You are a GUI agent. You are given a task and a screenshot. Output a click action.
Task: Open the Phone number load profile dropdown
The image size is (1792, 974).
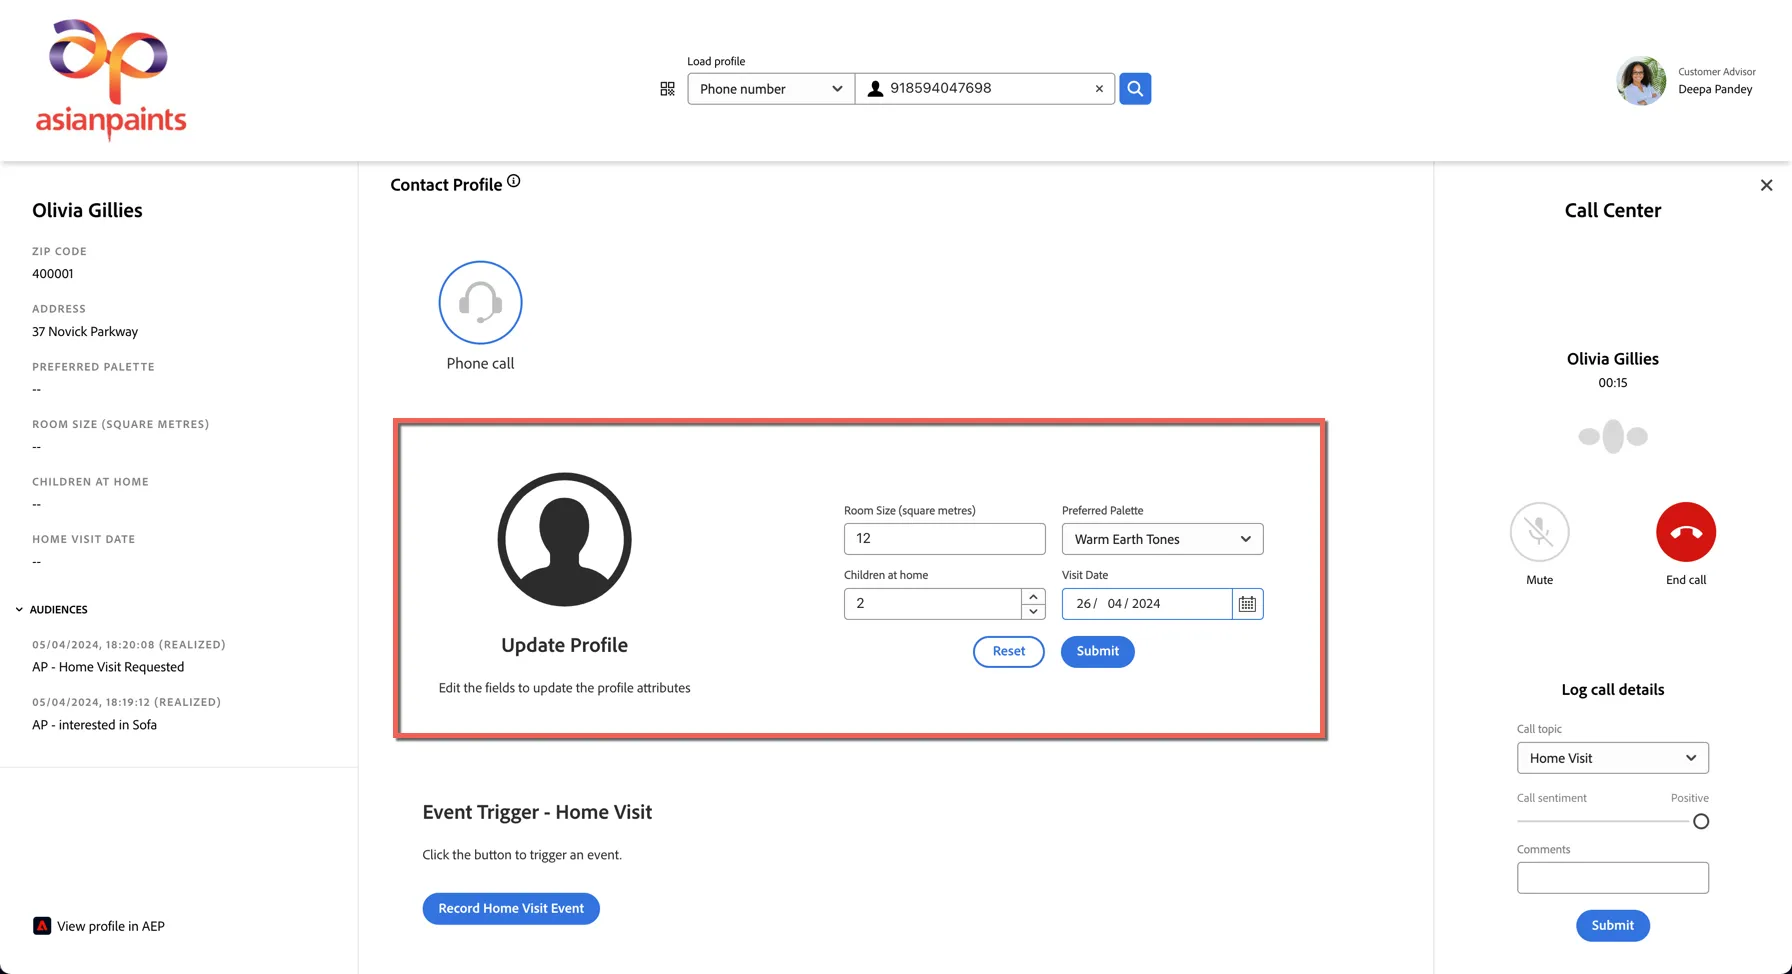pyautogui.click(x=771, y=89)
